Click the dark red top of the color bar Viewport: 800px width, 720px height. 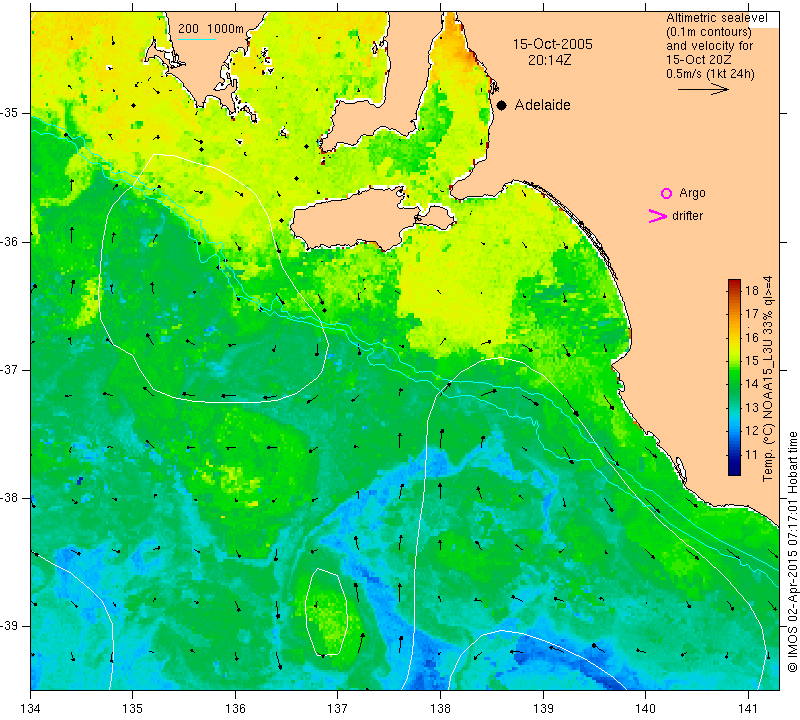(734, 282)
